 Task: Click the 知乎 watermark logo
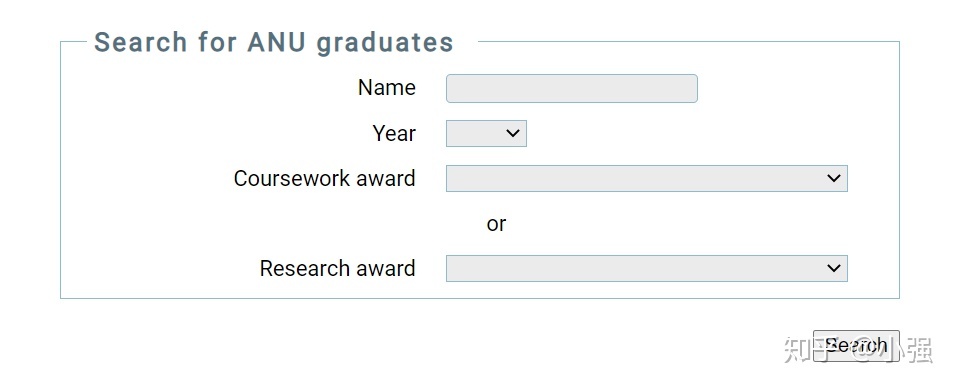806,348
